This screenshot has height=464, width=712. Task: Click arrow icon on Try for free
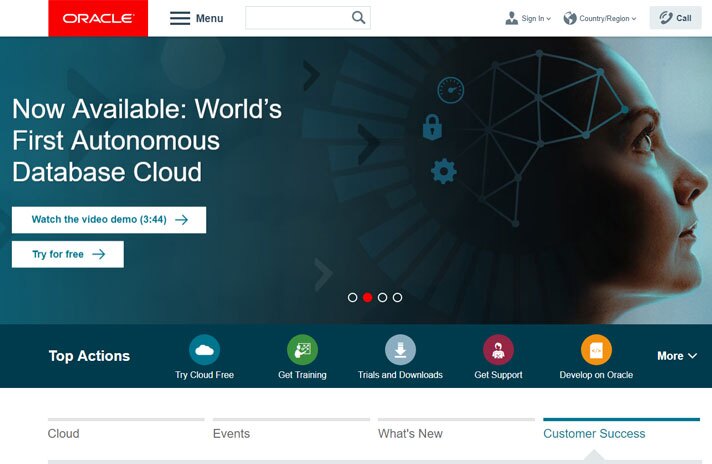[x=99, y=254]
